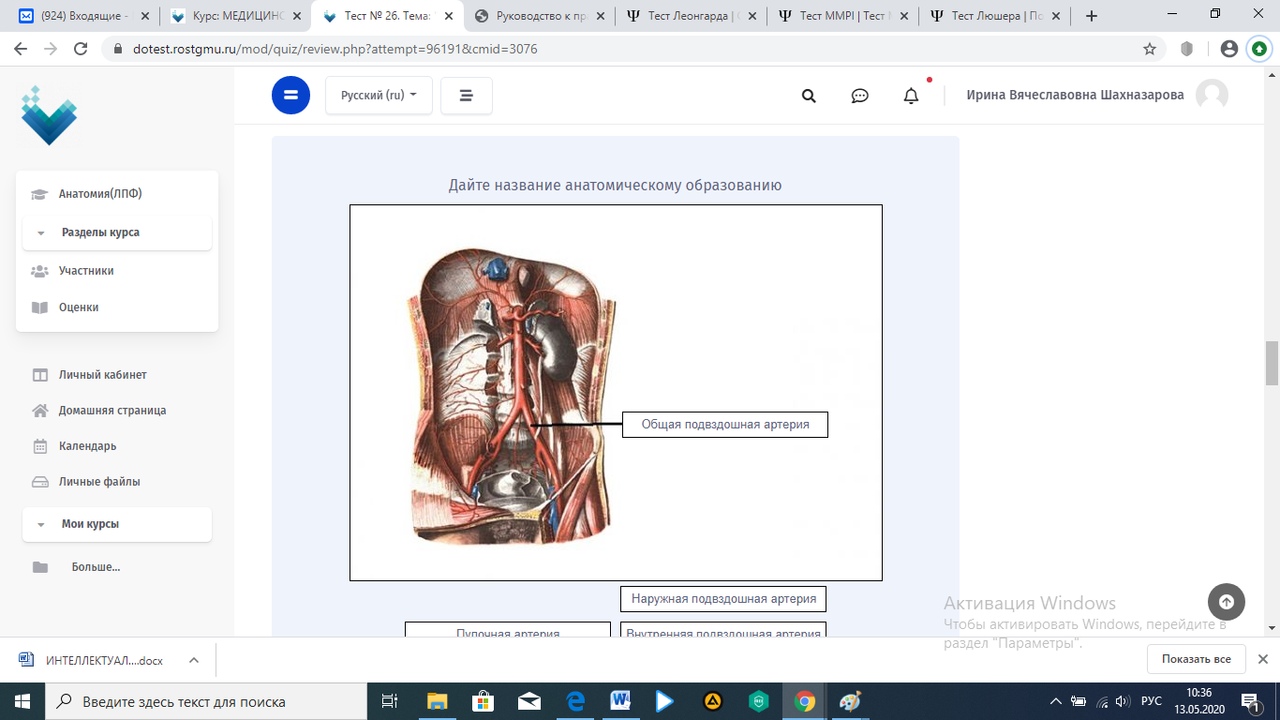Reload the page in the browser
1280x720 pixels.
point(81,48)
